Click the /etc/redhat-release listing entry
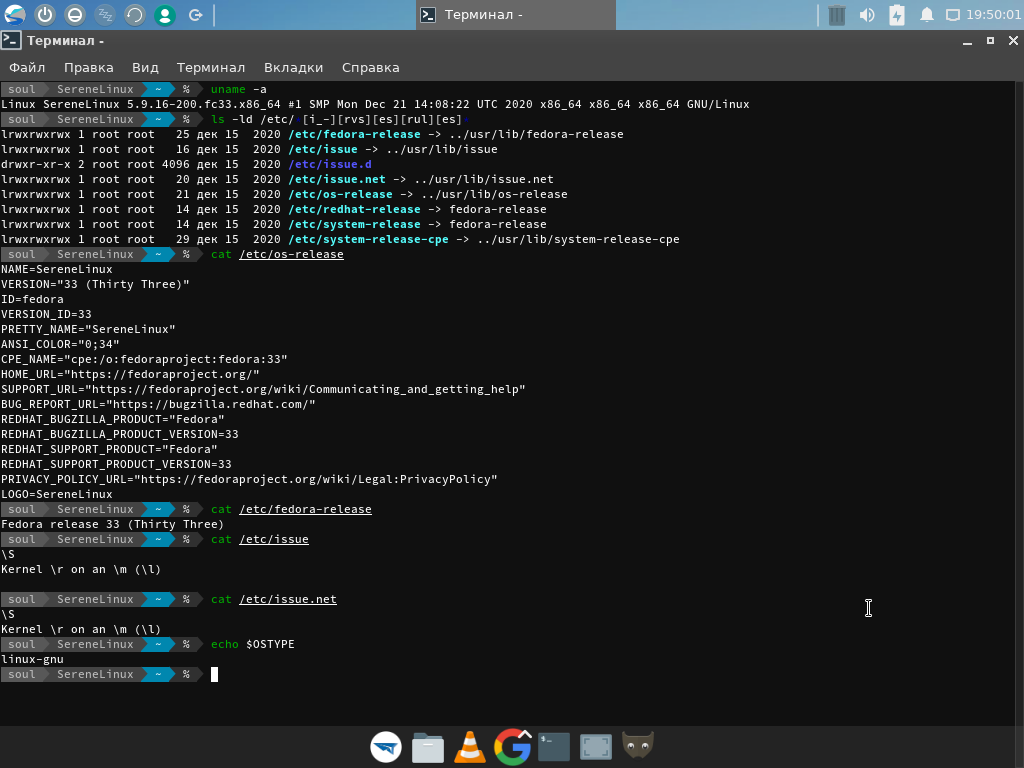Screen dimensions: 1024x768 point(354,209)
